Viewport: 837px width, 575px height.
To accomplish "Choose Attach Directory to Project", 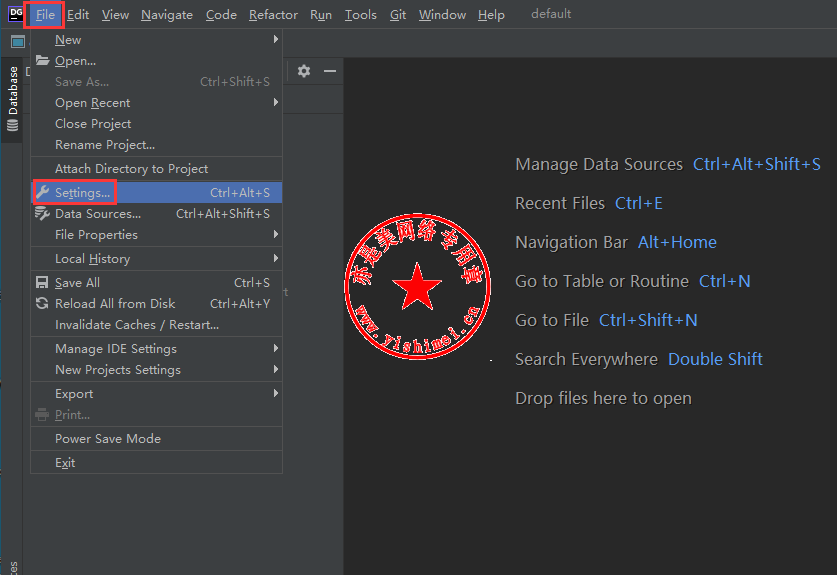I will click(x=156, y=169).
